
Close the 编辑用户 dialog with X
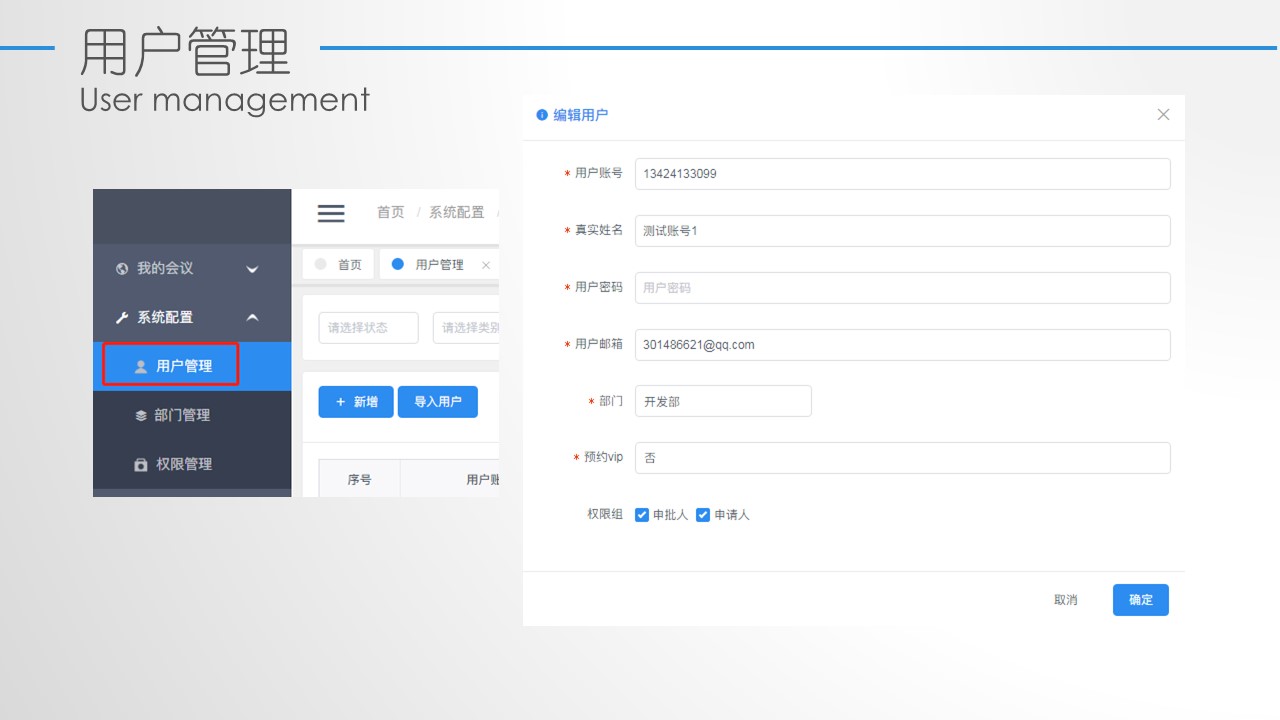[1163, 115]
